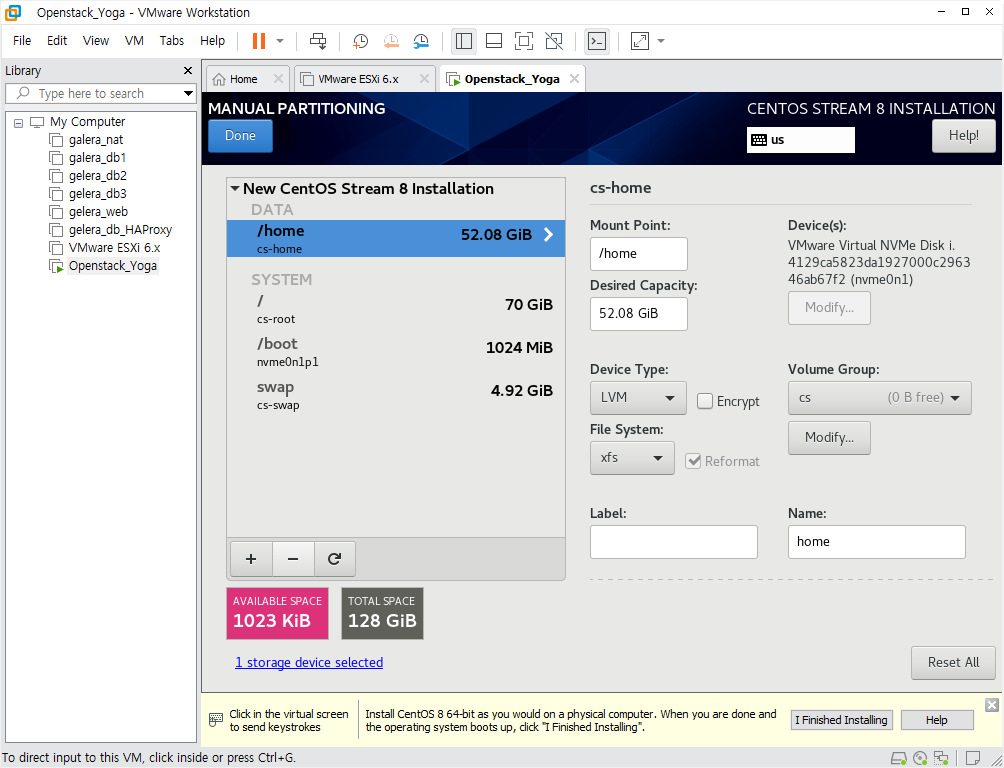This screenshot has width=1004, height=768.
Task: Click the Help! button
Action: pyautogui.click(x=963, y=136)
